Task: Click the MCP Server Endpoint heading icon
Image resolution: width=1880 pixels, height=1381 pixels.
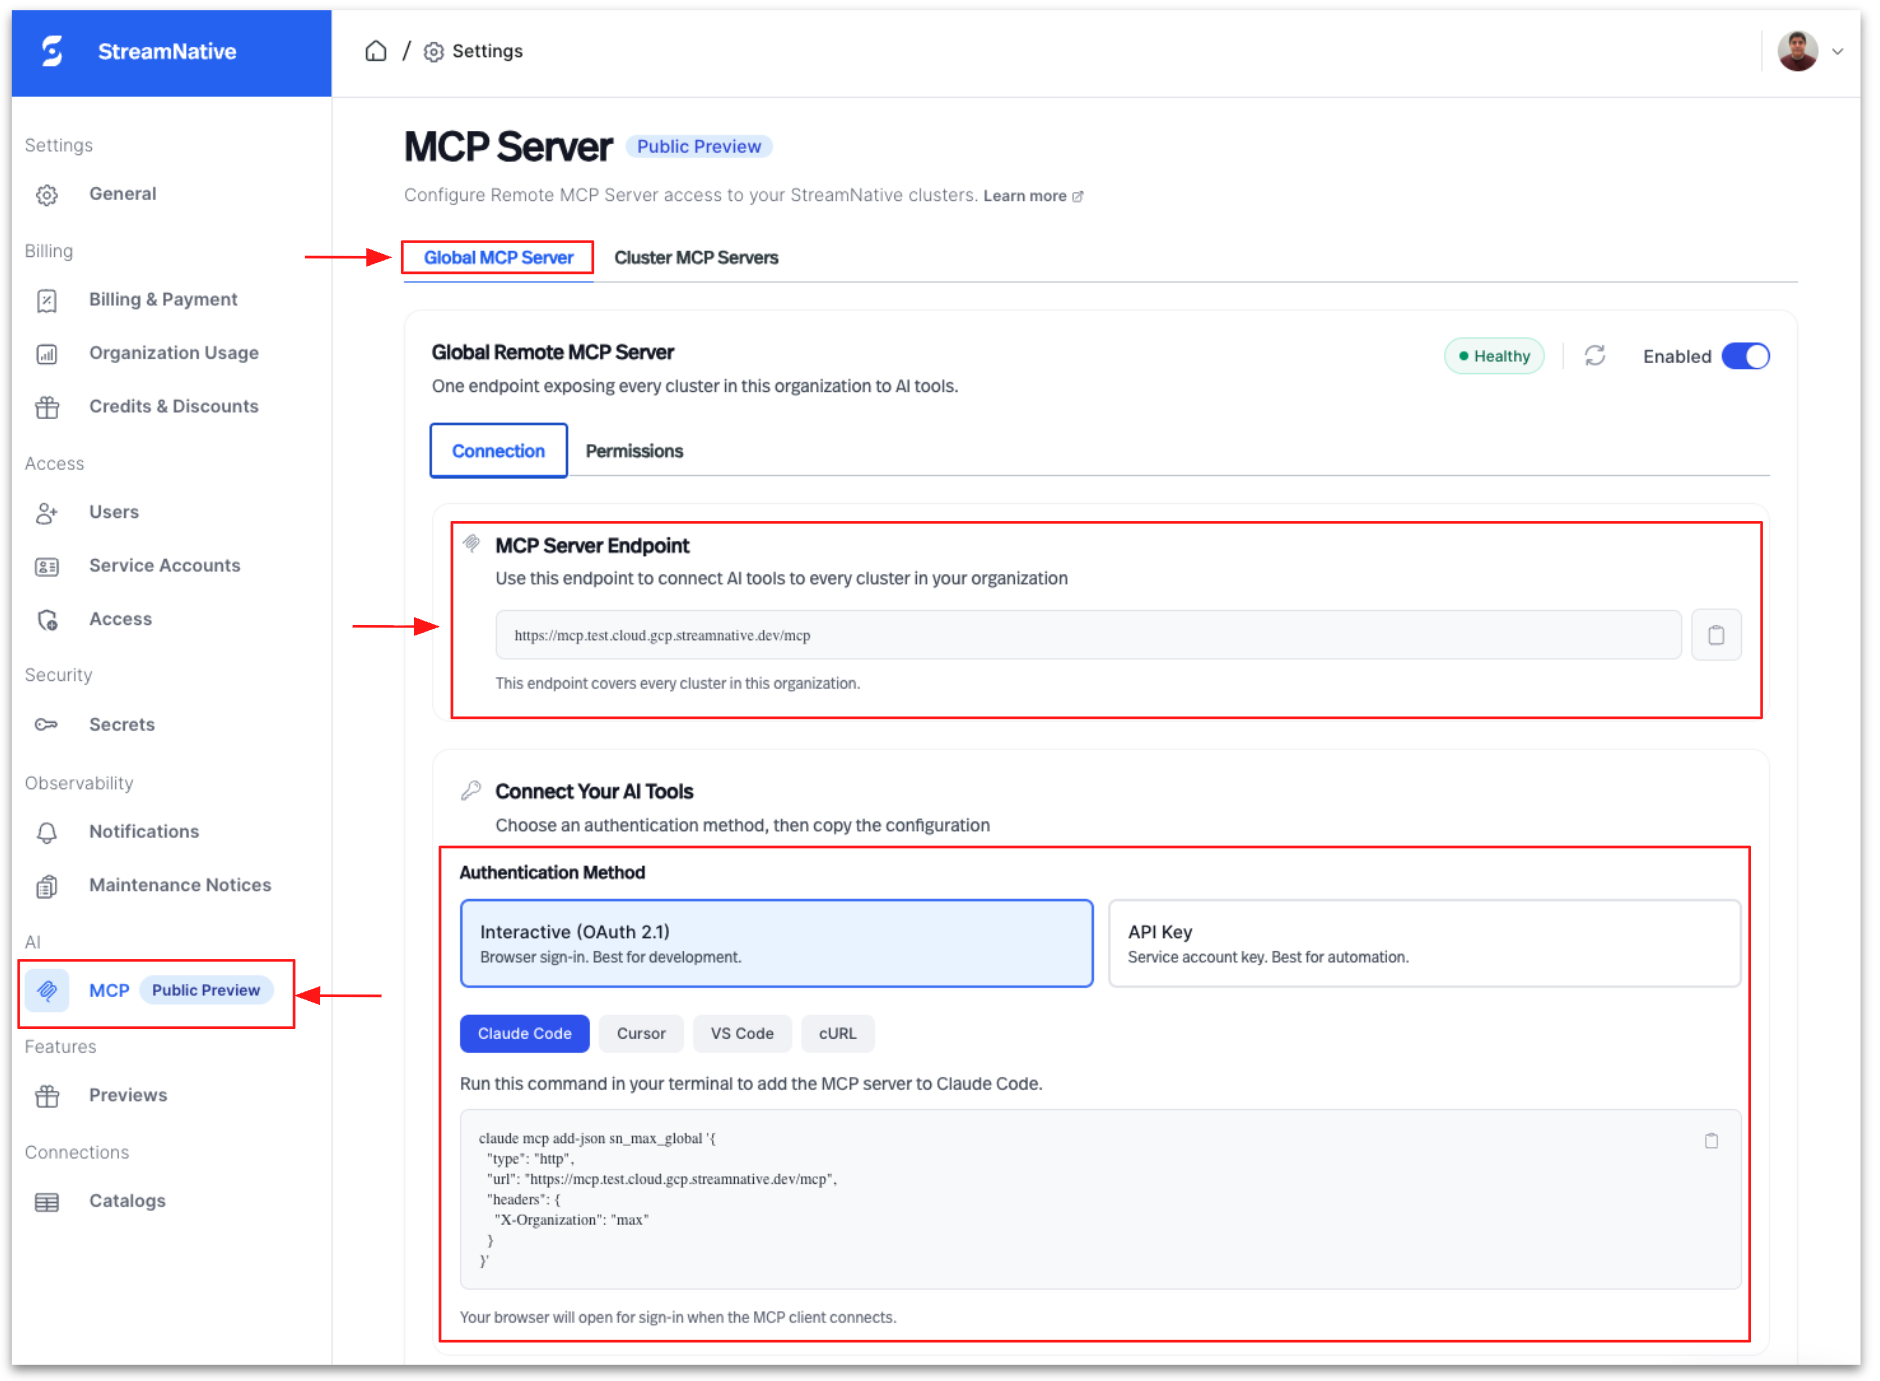Action: [x=472, y=544]
